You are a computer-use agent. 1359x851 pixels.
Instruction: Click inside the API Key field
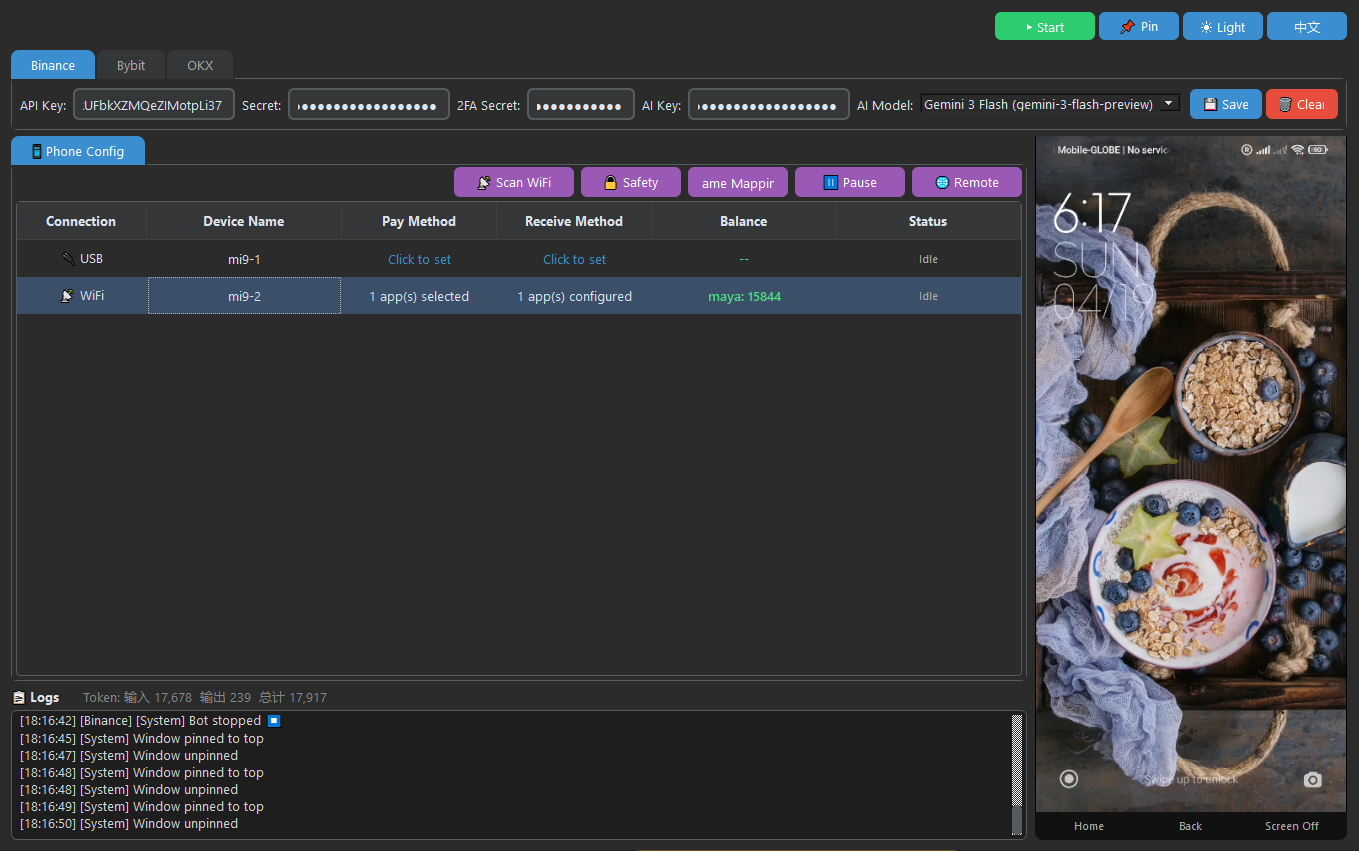click(153, 105)
